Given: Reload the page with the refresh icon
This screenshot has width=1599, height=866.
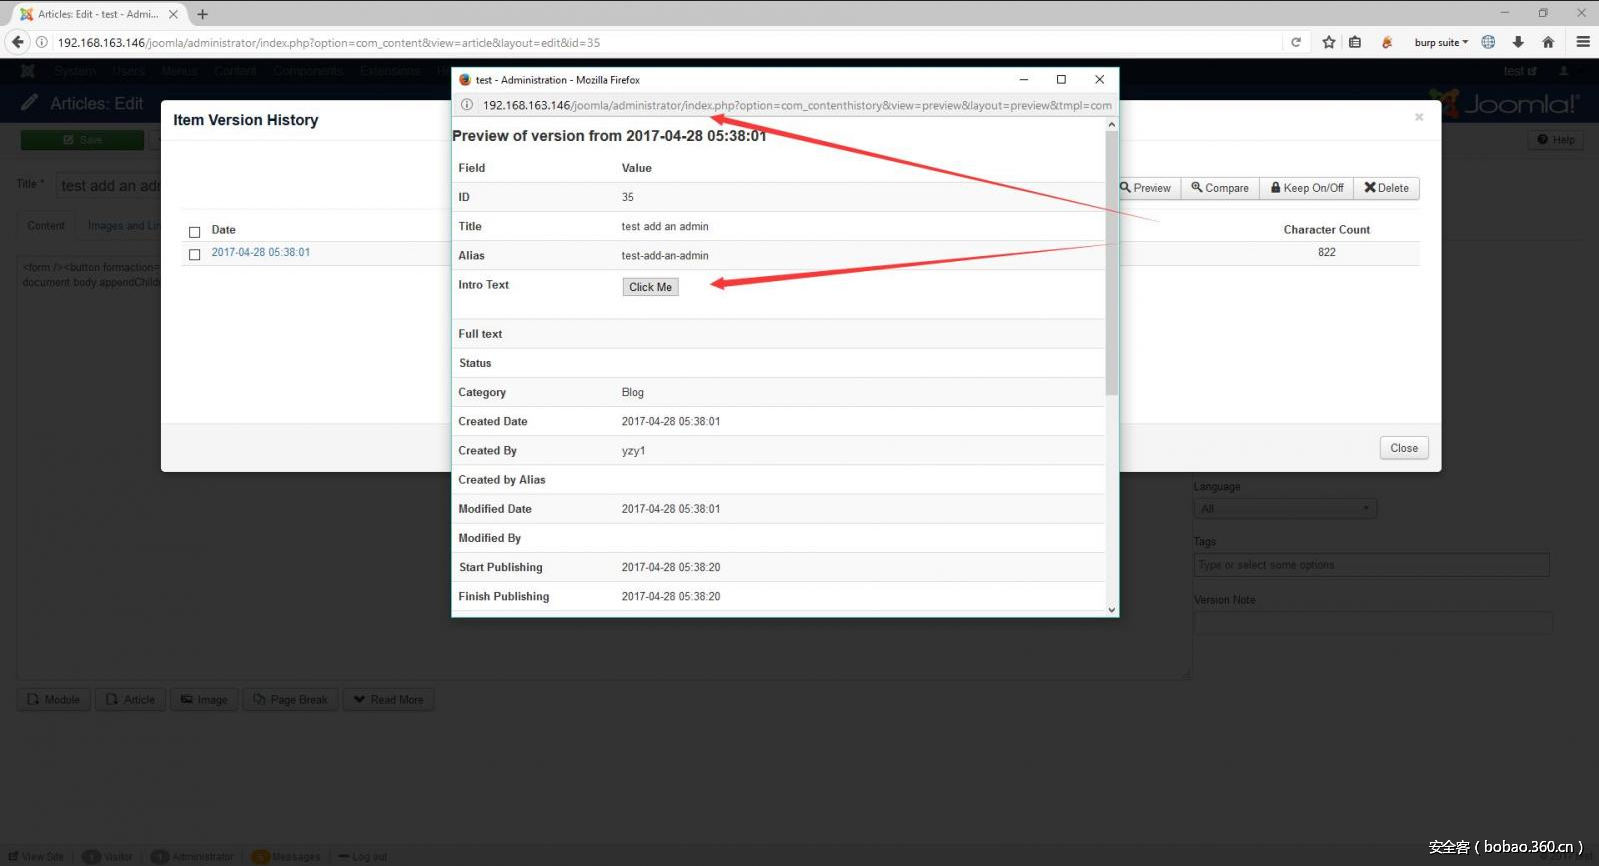Looking at the screenshot, I should 1296,42.
